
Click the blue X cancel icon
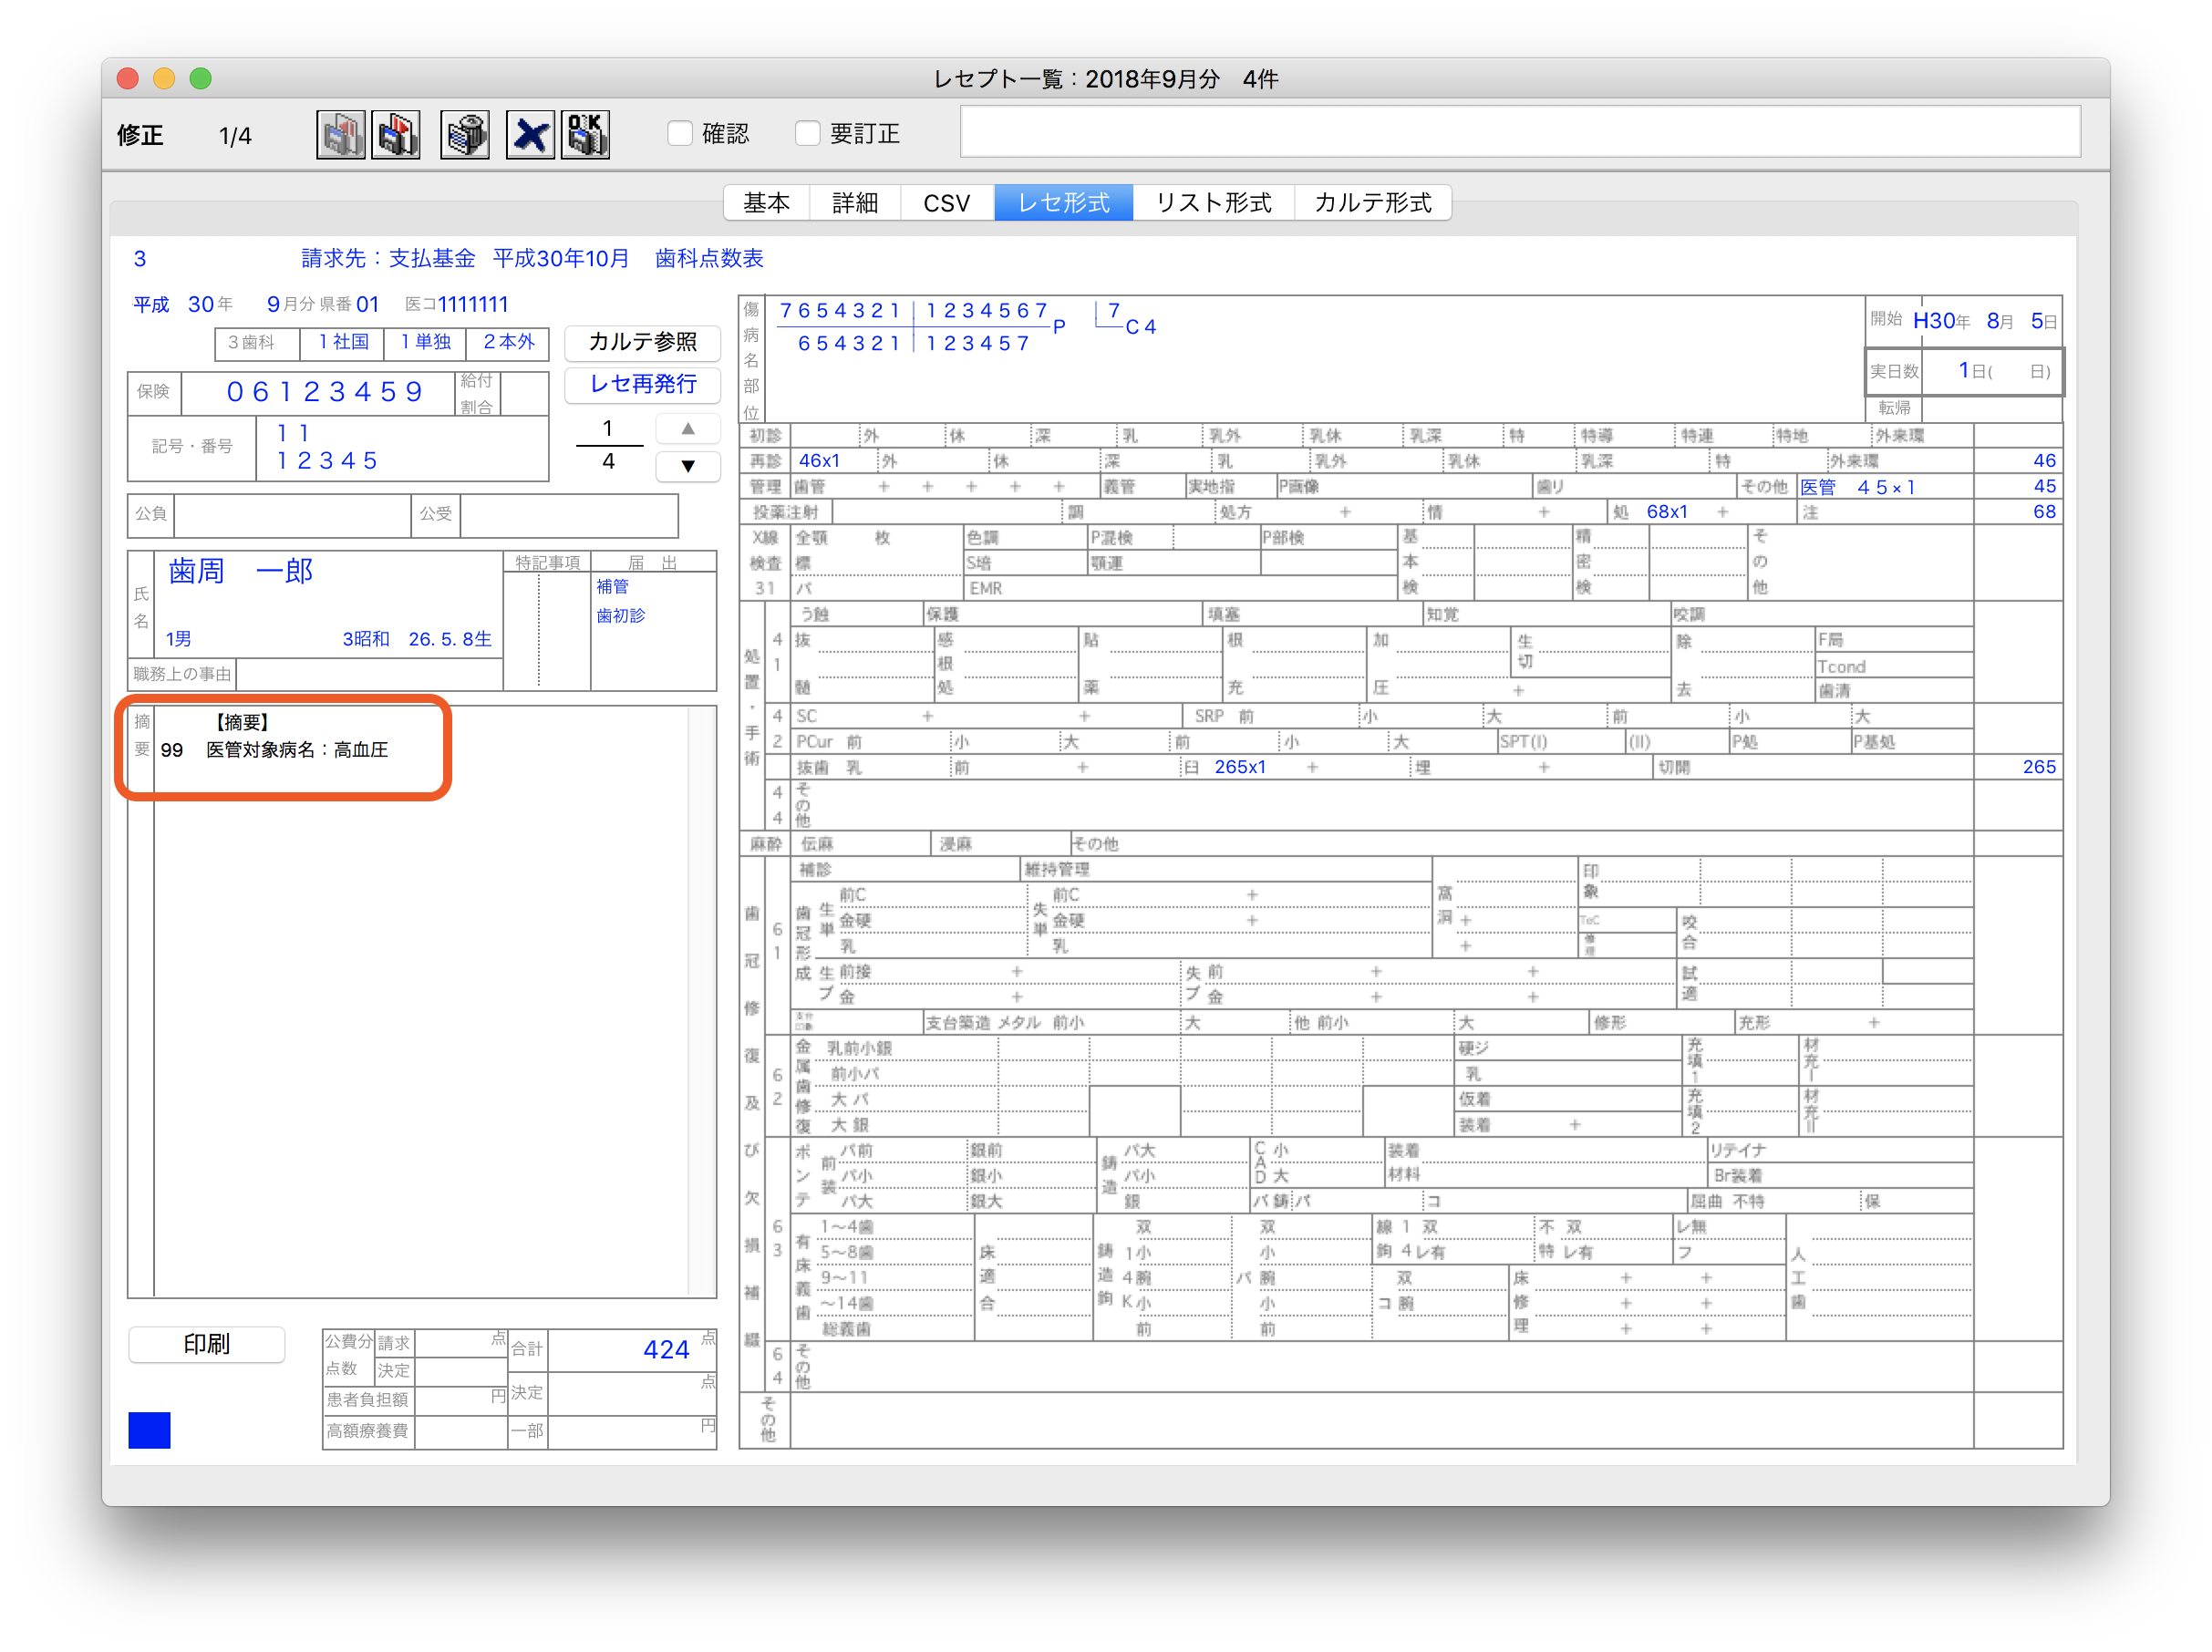click(x=530, y=135)
